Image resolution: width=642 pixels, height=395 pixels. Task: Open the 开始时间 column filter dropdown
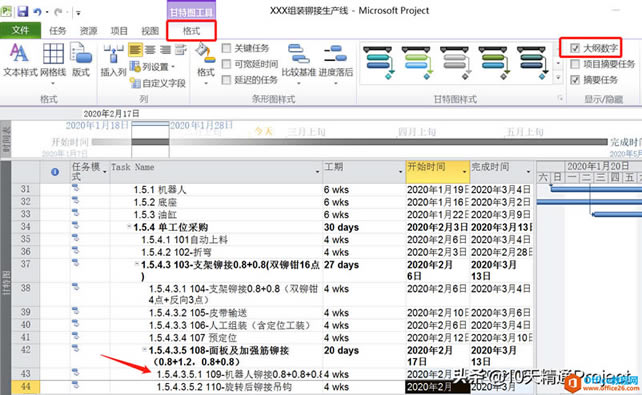pyautogui.click(x=464, y=172)
